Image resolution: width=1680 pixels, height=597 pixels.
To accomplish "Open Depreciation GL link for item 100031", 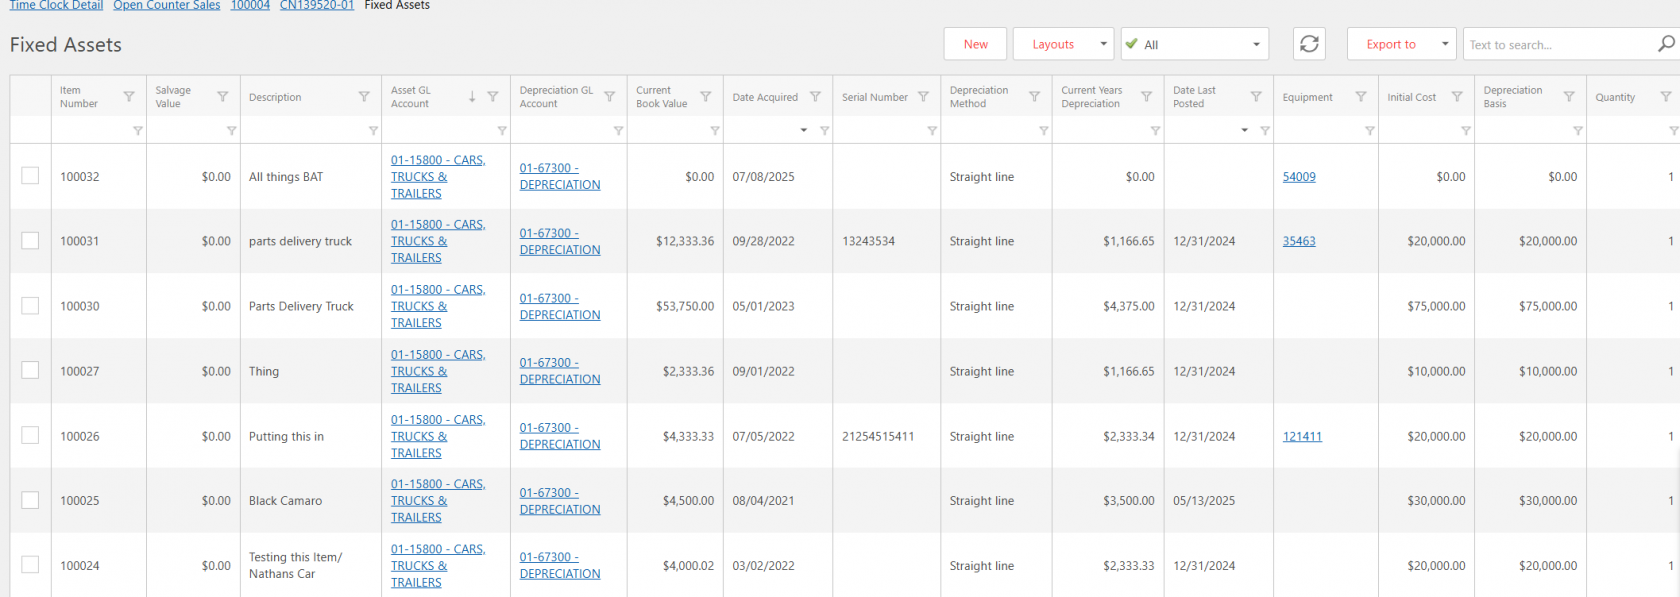I will click(560, 241).
